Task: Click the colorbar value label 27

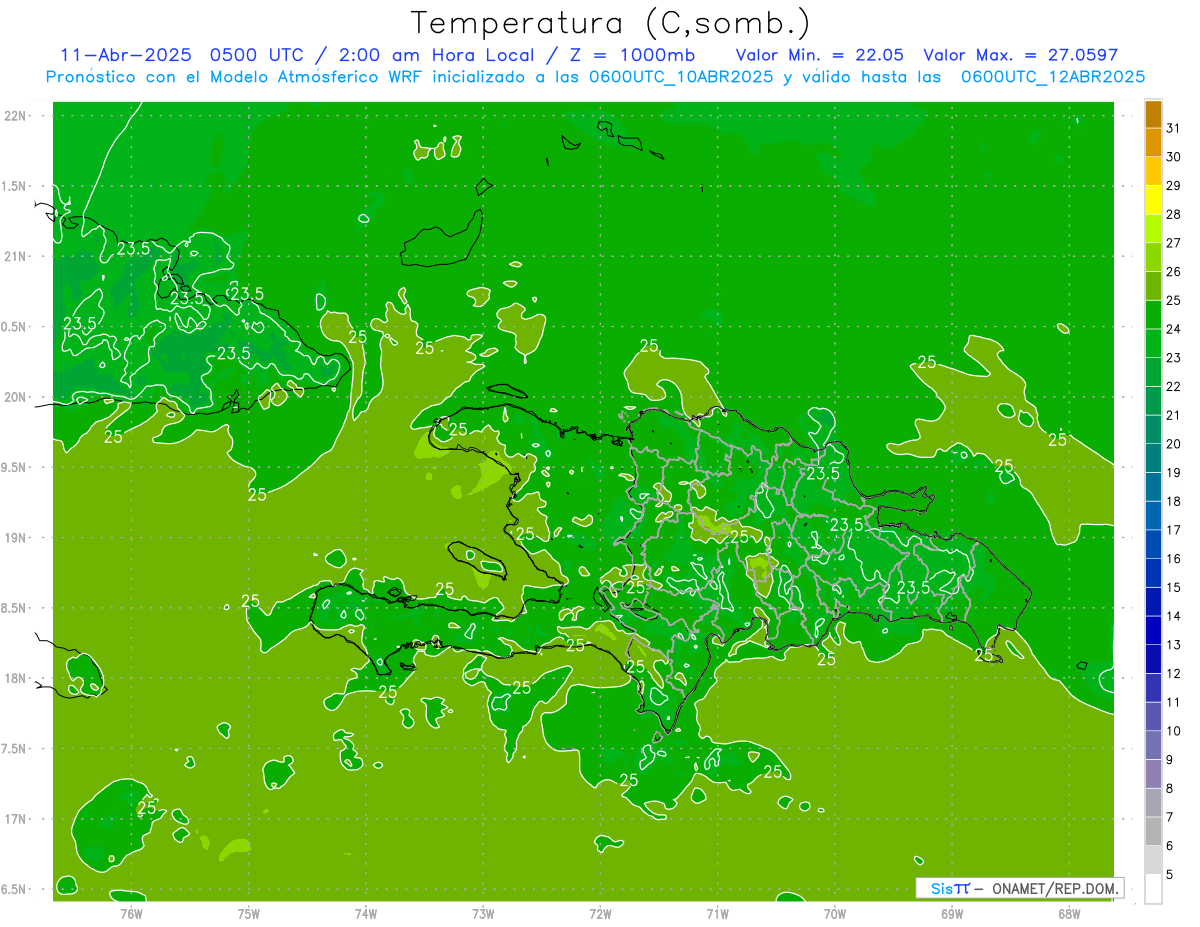Action: tap(1174, 242)
